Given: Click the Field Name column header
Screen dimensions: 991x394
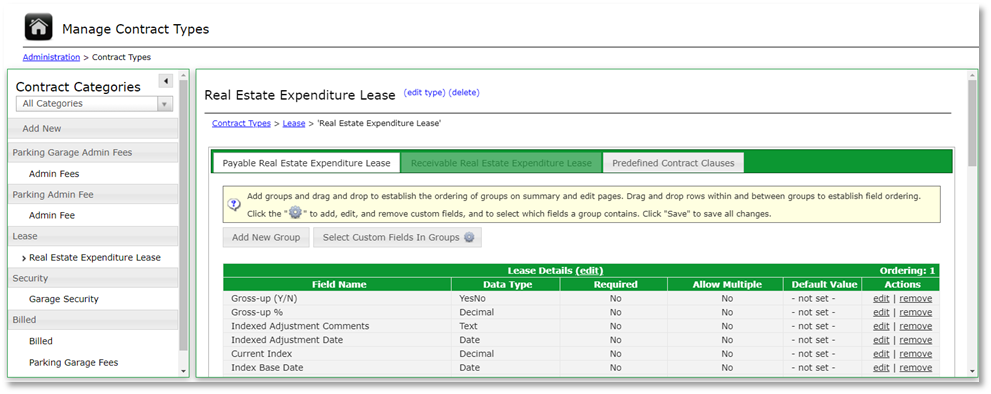Looking at the screenshot, I should pyautogui.click(x=337, y=285).
